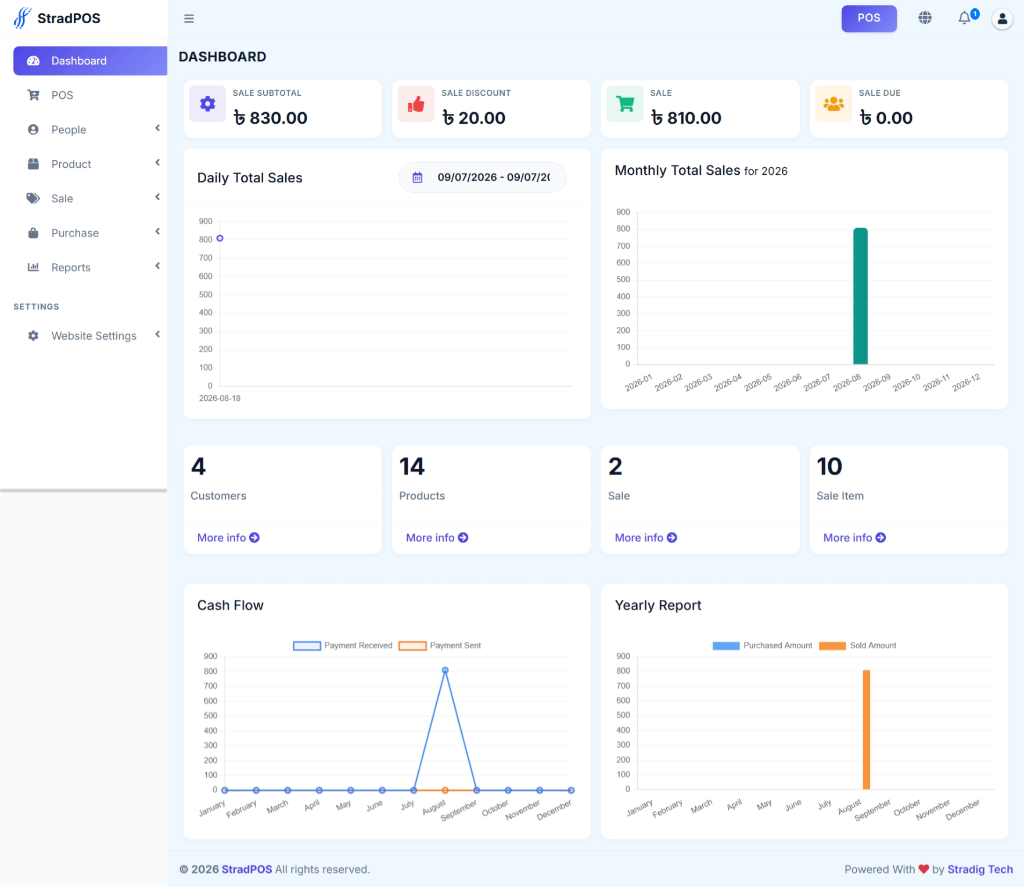Open the Product sidebar menu item
Screen dimensions: 1024x887
point(90,164)
